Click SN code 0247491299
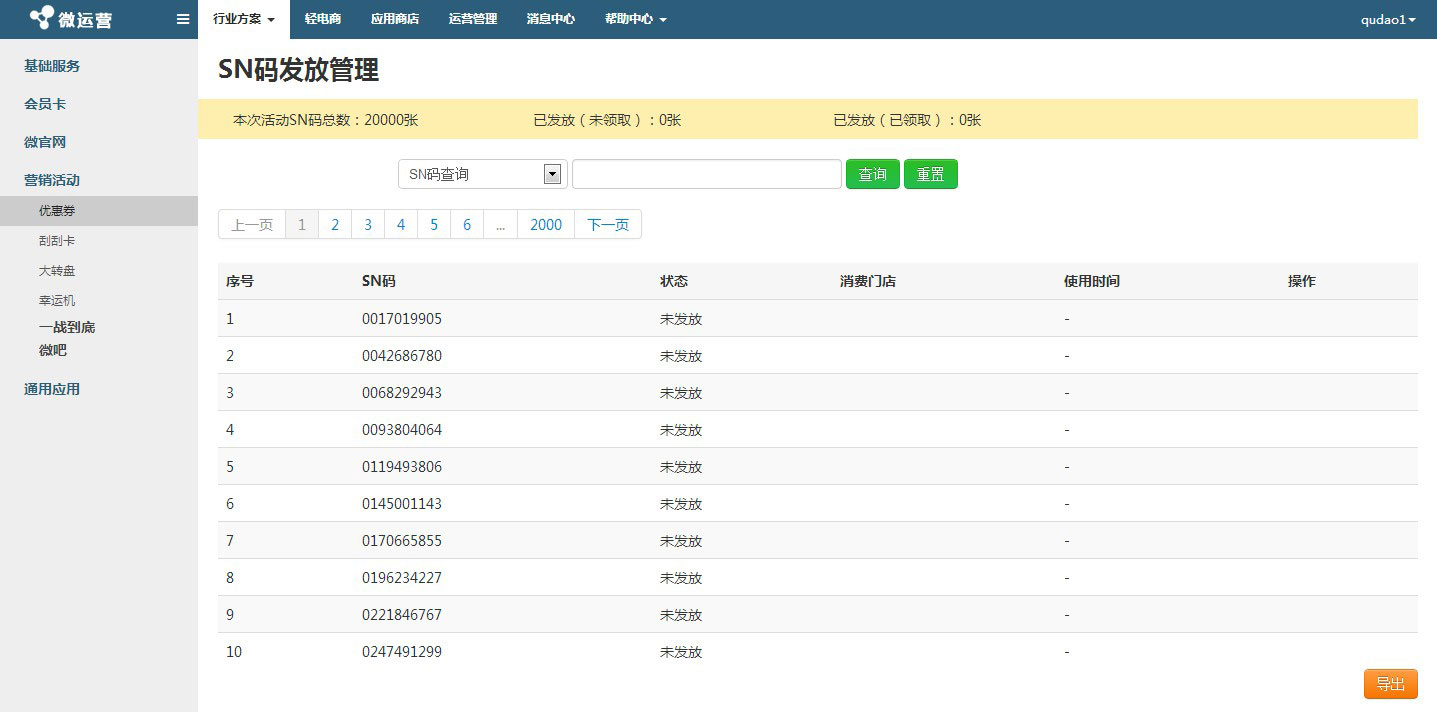The width and height of the screenshot is (1437, 712). (x=402, y=652)
